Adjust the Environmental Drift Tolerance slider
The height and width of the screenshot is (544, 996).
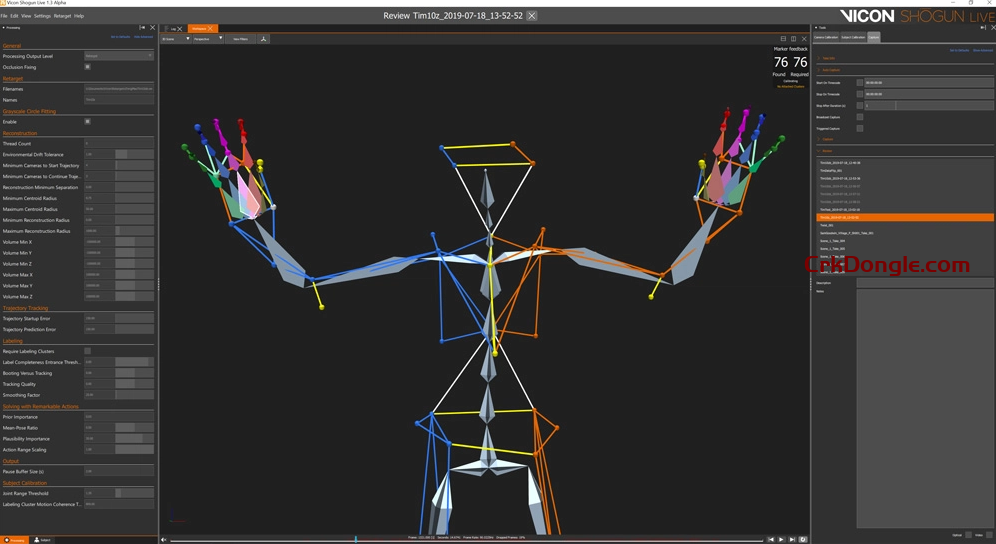[120, 155]
